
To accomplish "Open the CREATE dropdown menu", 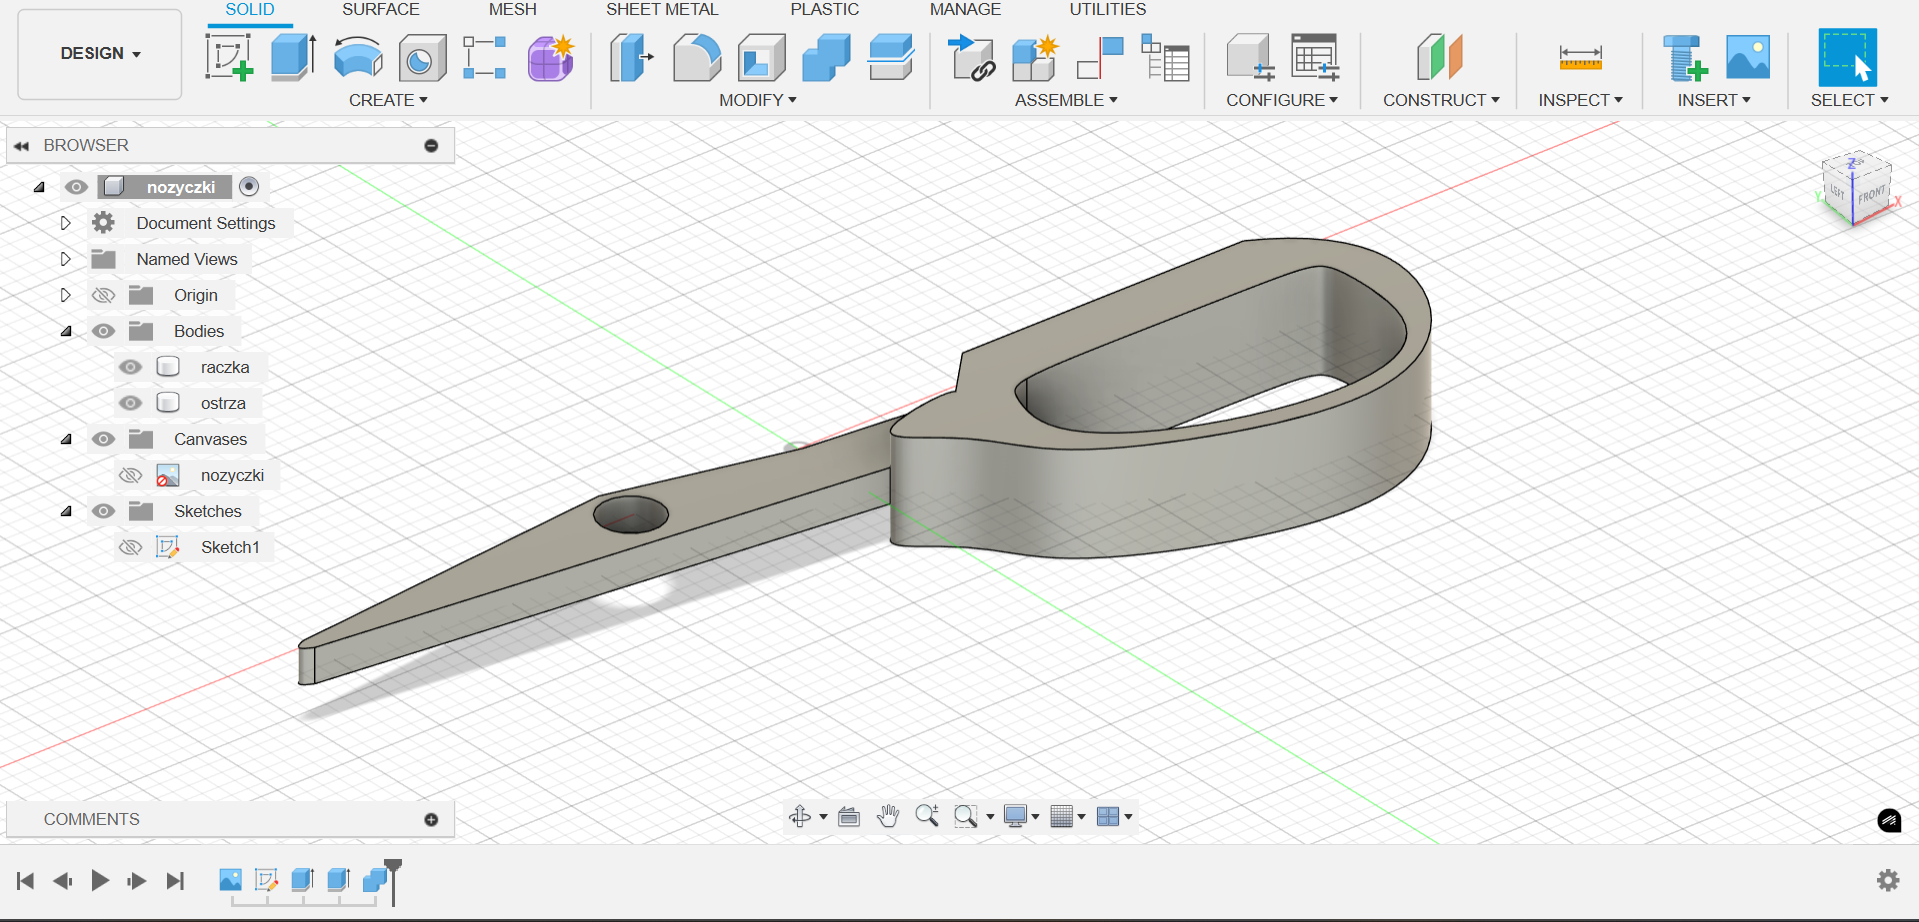I will pyautogui.click(x=388, y=100).
